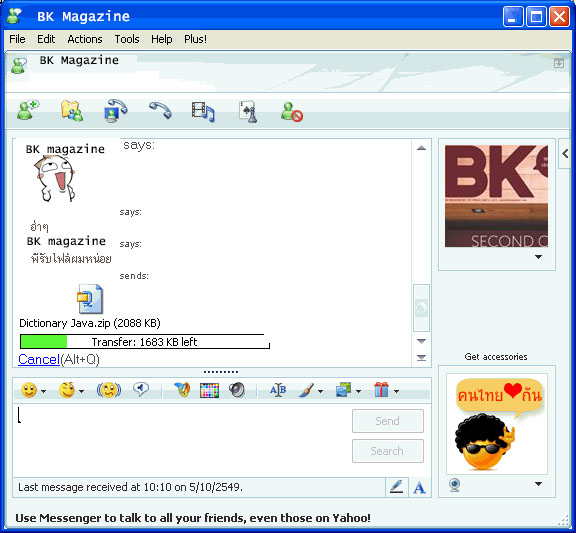Open the share files folder icon
This screenshot has height=533, width=576.
click(72, 111)
